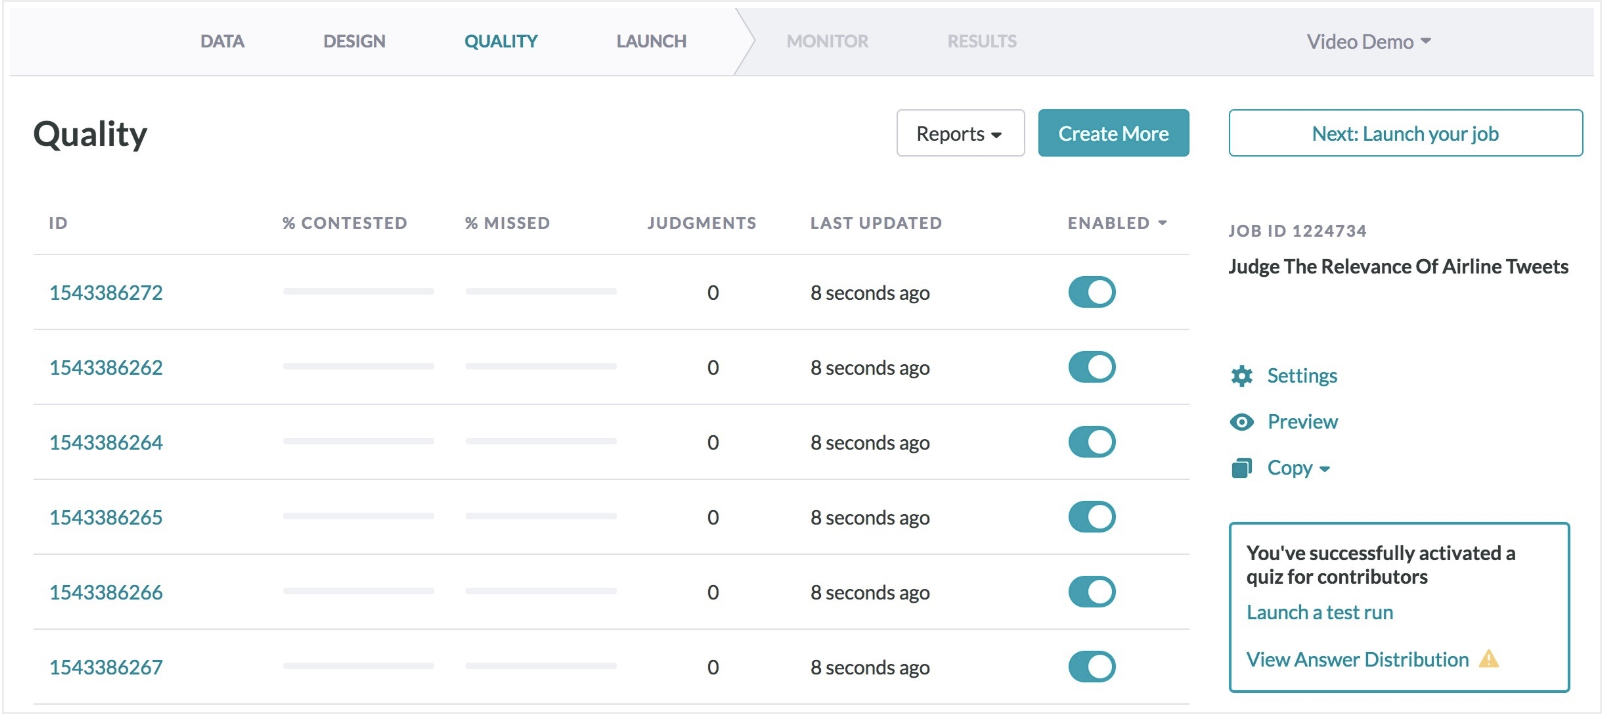
Task: Open the Settings link
Action: (x=1302, y=376)
